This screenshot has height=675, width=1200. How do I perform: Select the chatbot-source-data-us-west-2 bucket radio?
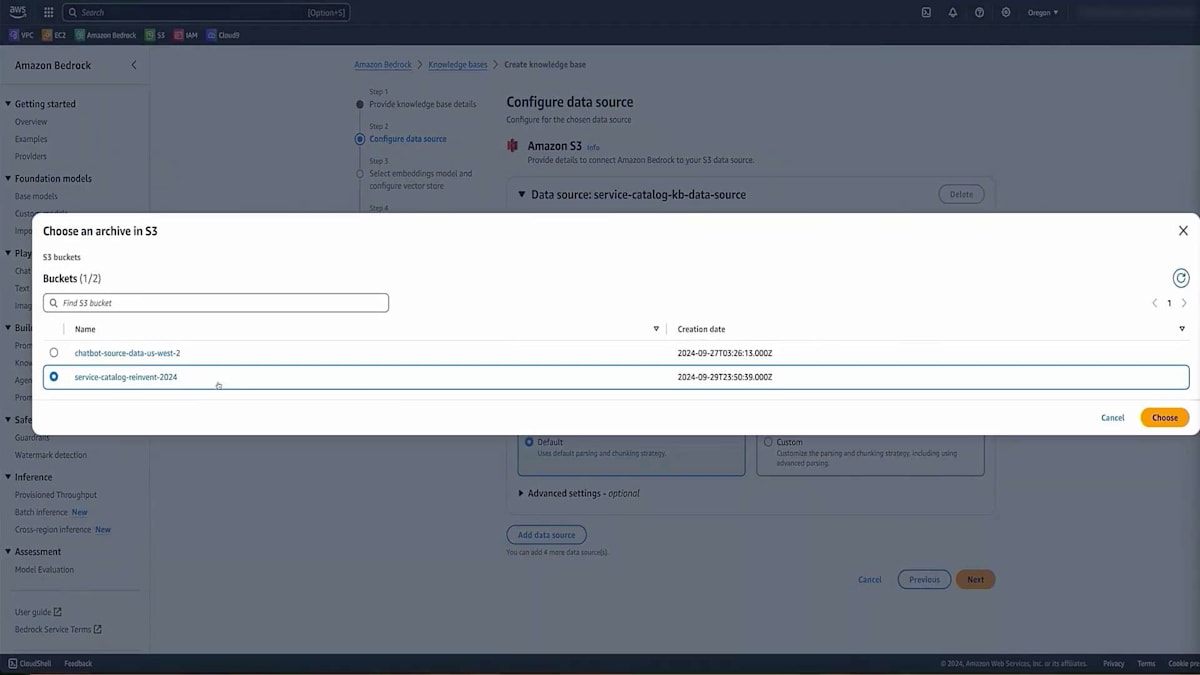click(x=54, y=353)
